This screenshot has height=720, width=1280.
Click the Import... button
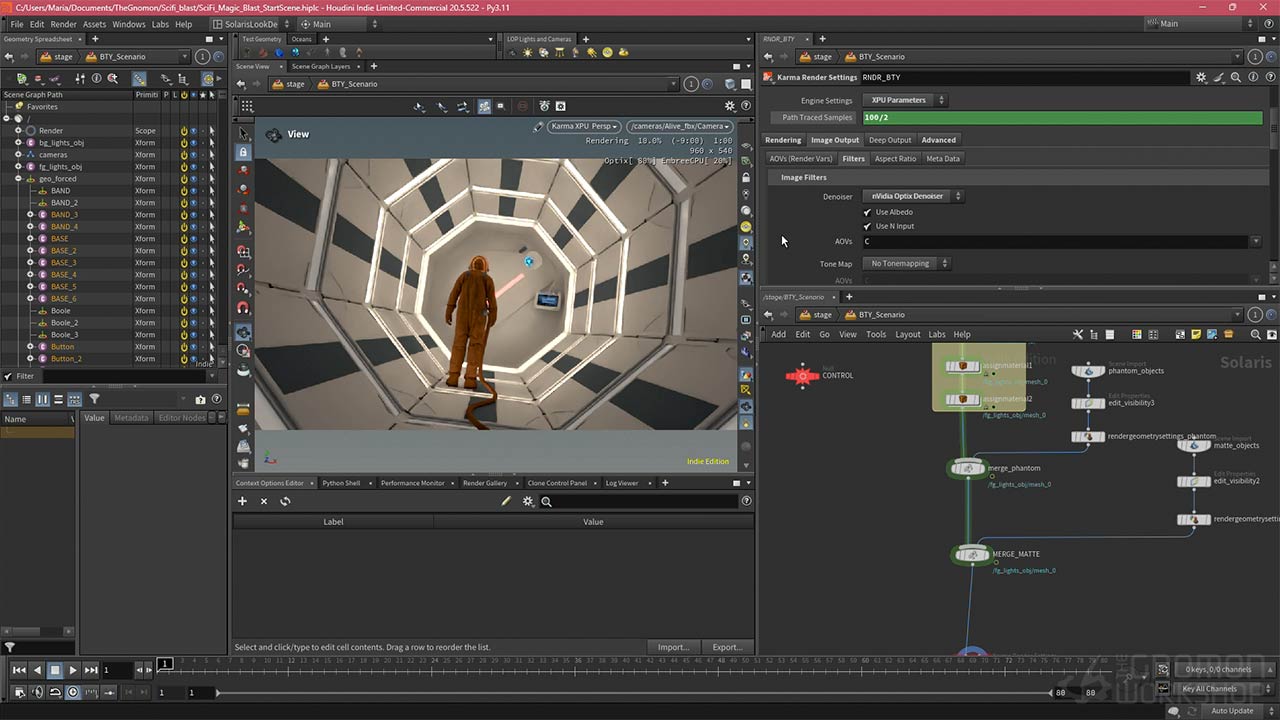673,647
